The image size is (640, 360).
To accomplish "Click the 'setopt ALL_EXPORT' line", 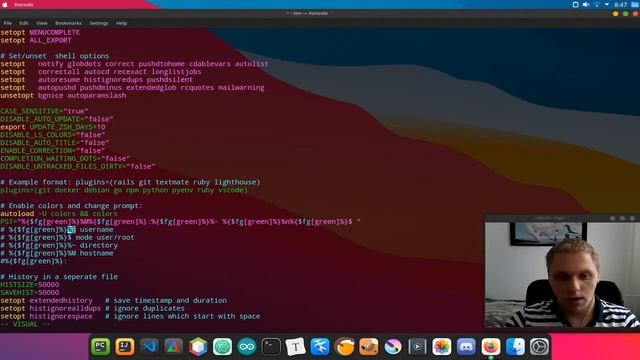I will (36, 40).
